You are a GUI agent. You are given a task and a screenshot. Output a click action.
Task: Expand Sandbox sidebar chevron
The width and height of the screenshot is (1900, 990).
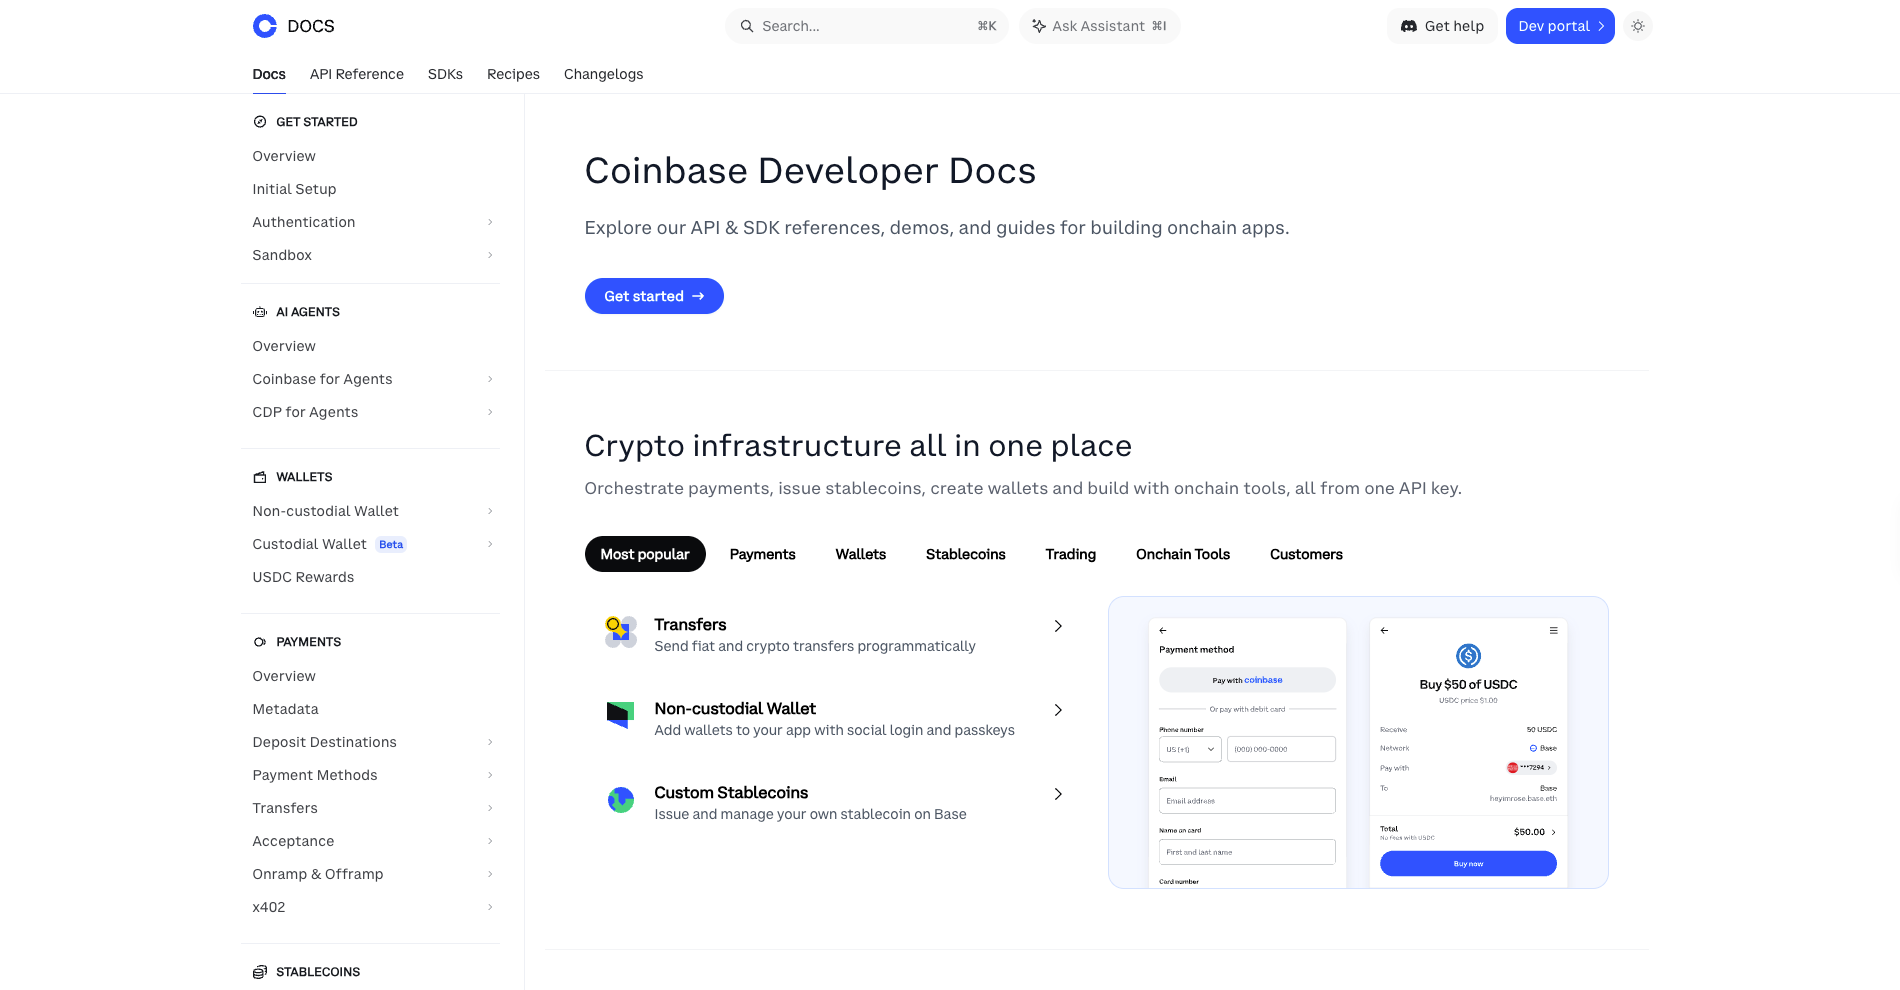pos(490,255)
